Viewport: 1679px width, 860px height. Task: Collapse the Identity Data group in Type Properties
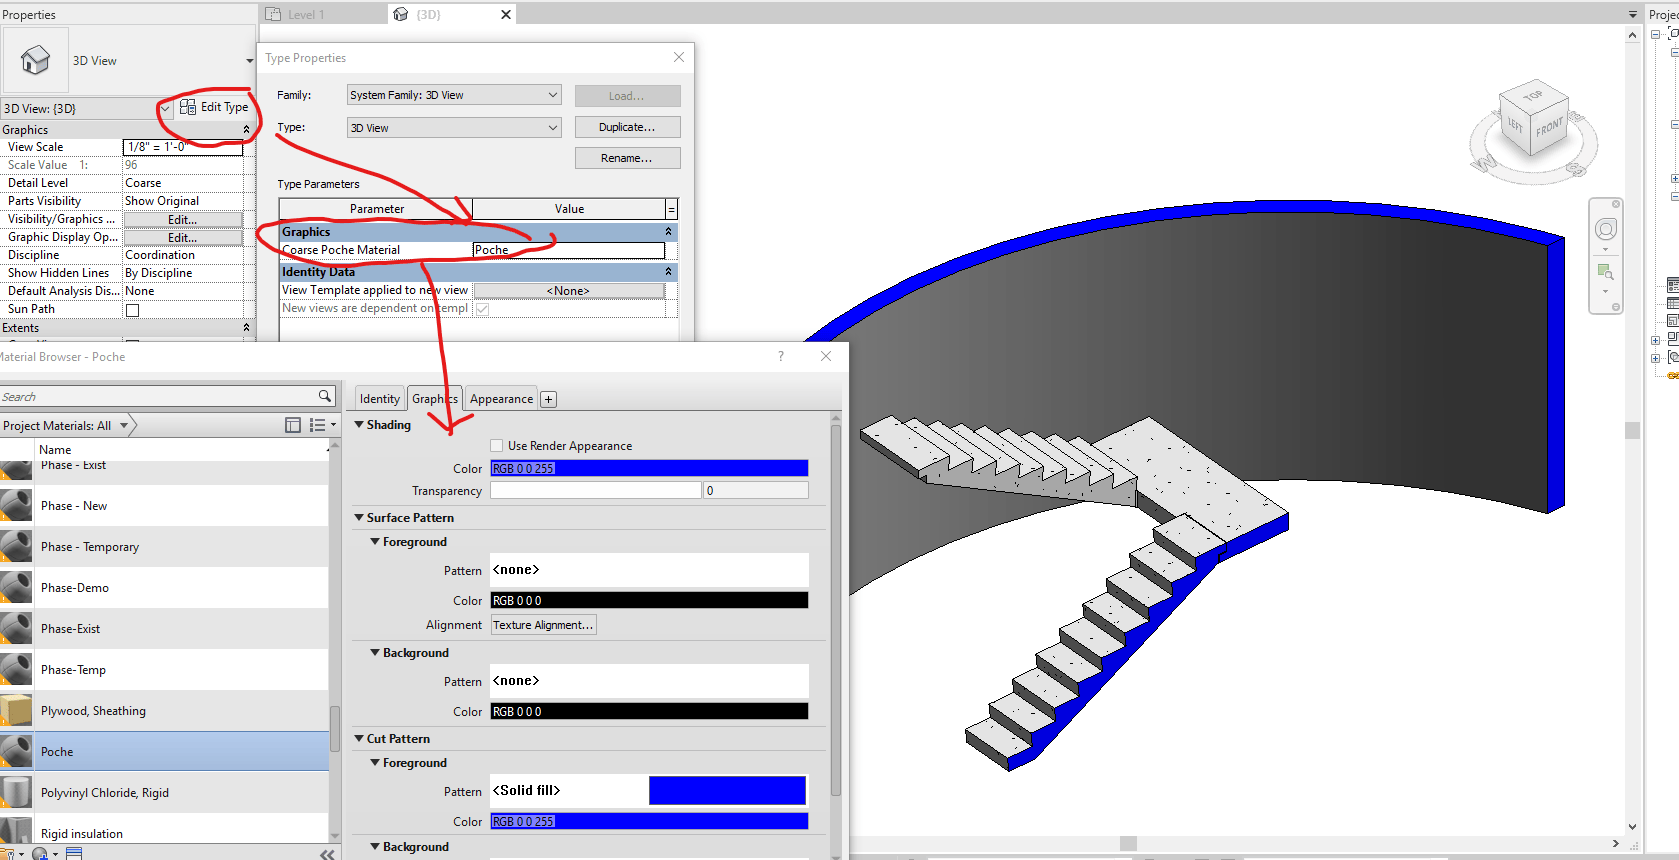668,272
